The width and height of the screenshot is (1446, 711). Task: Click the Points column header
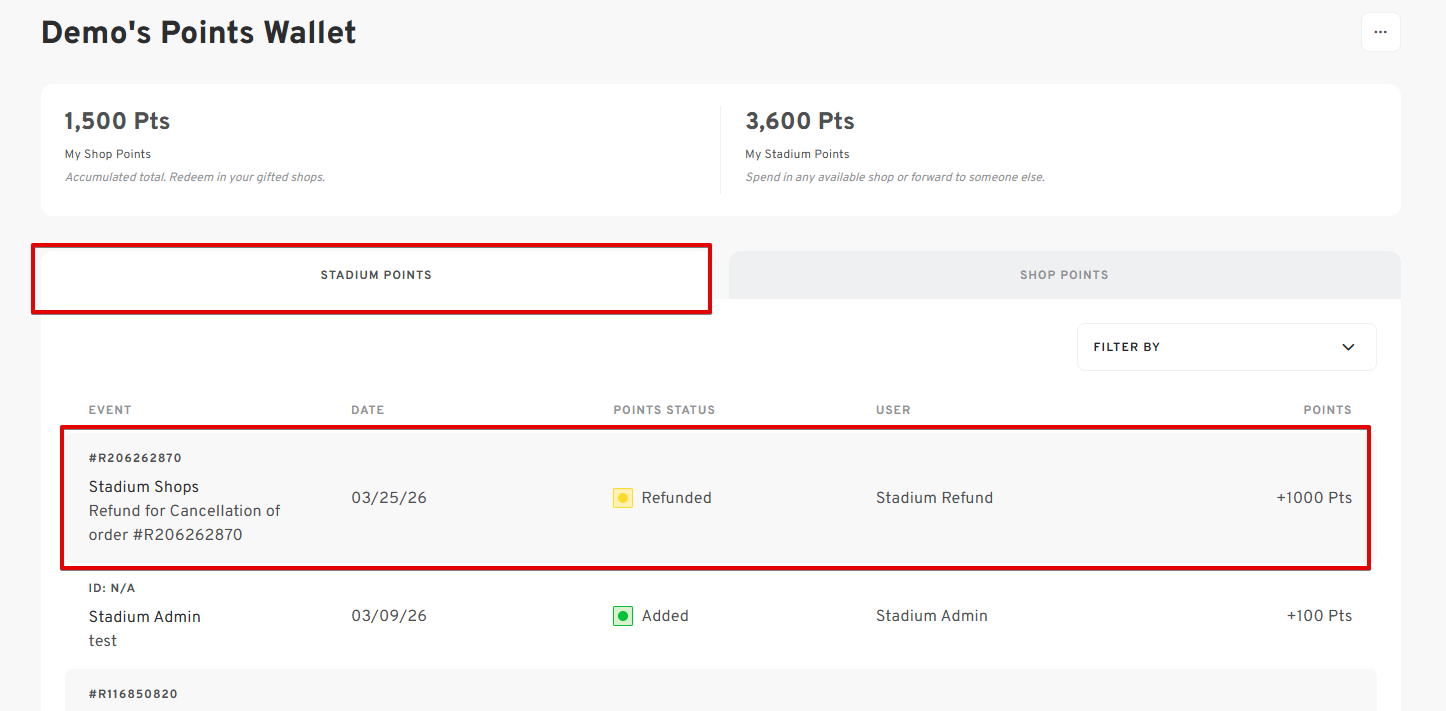coord(1327,410)
